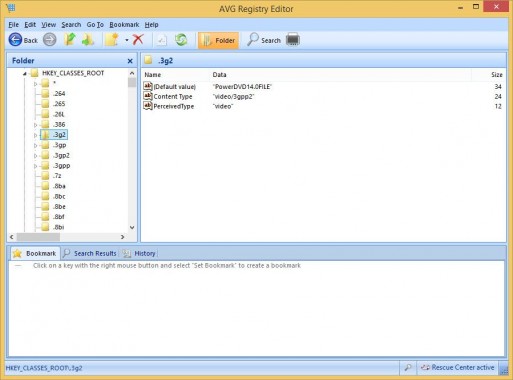Click the Content Type string value icon
This screenshot has height=380, width=513.
pos(148,96)
